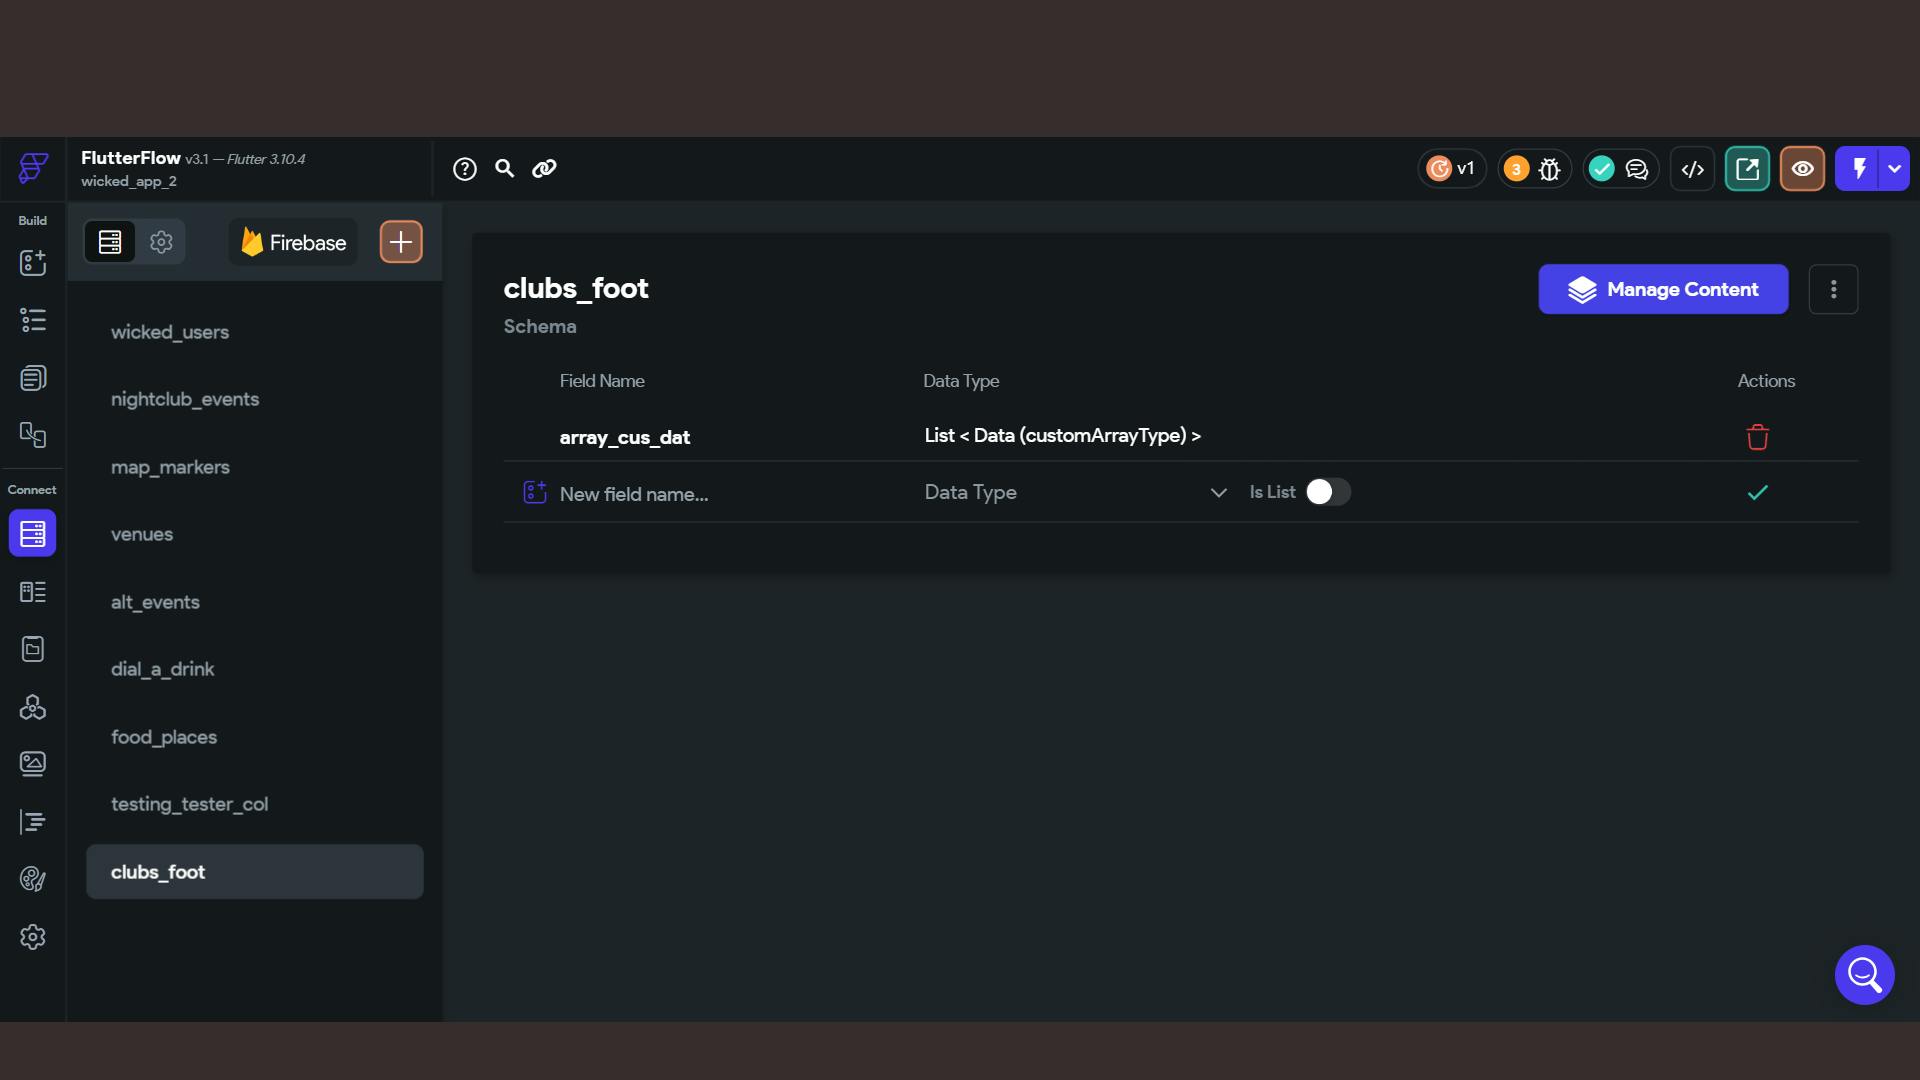Click the help question mark icon
The width and height of the screenshot is (1920, 1080).
(x=464, y=169)
